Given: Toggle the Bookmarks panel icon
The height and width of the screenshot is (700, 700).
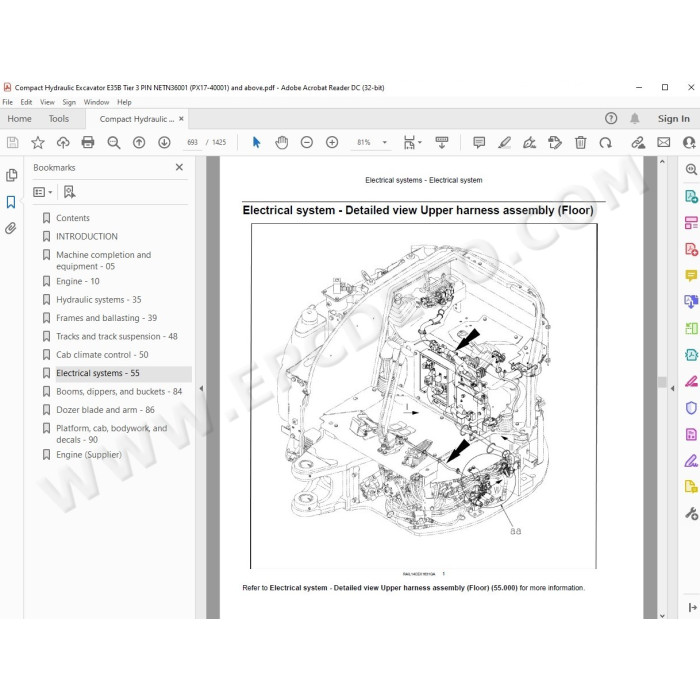Looking at the screenshot, I should tap(11, 202).
